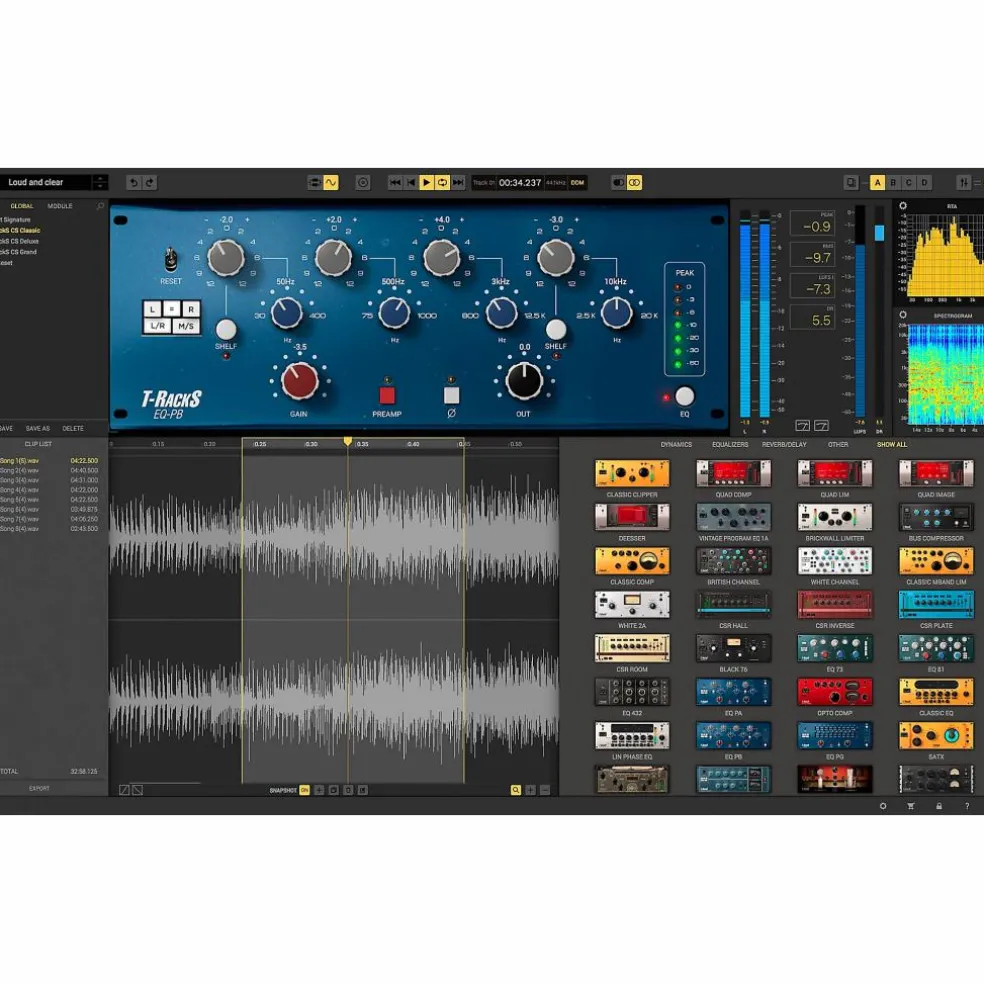Open the mixer sliders icon
The image size is (984, 984).
point(963,183)
